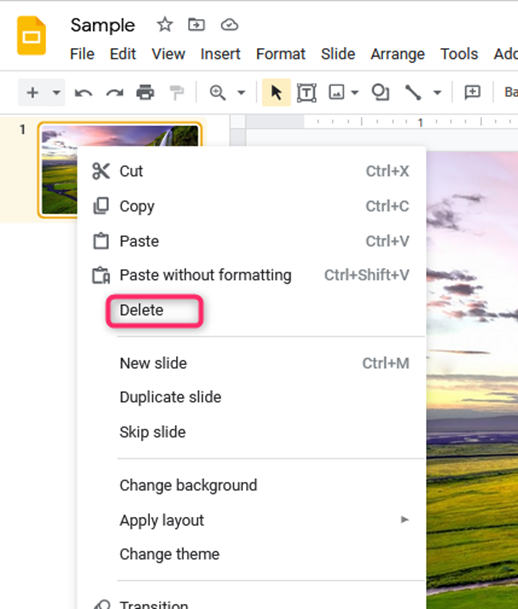Open the zoom dropdown arrow

pyautogui.click(x=241, y=93)
